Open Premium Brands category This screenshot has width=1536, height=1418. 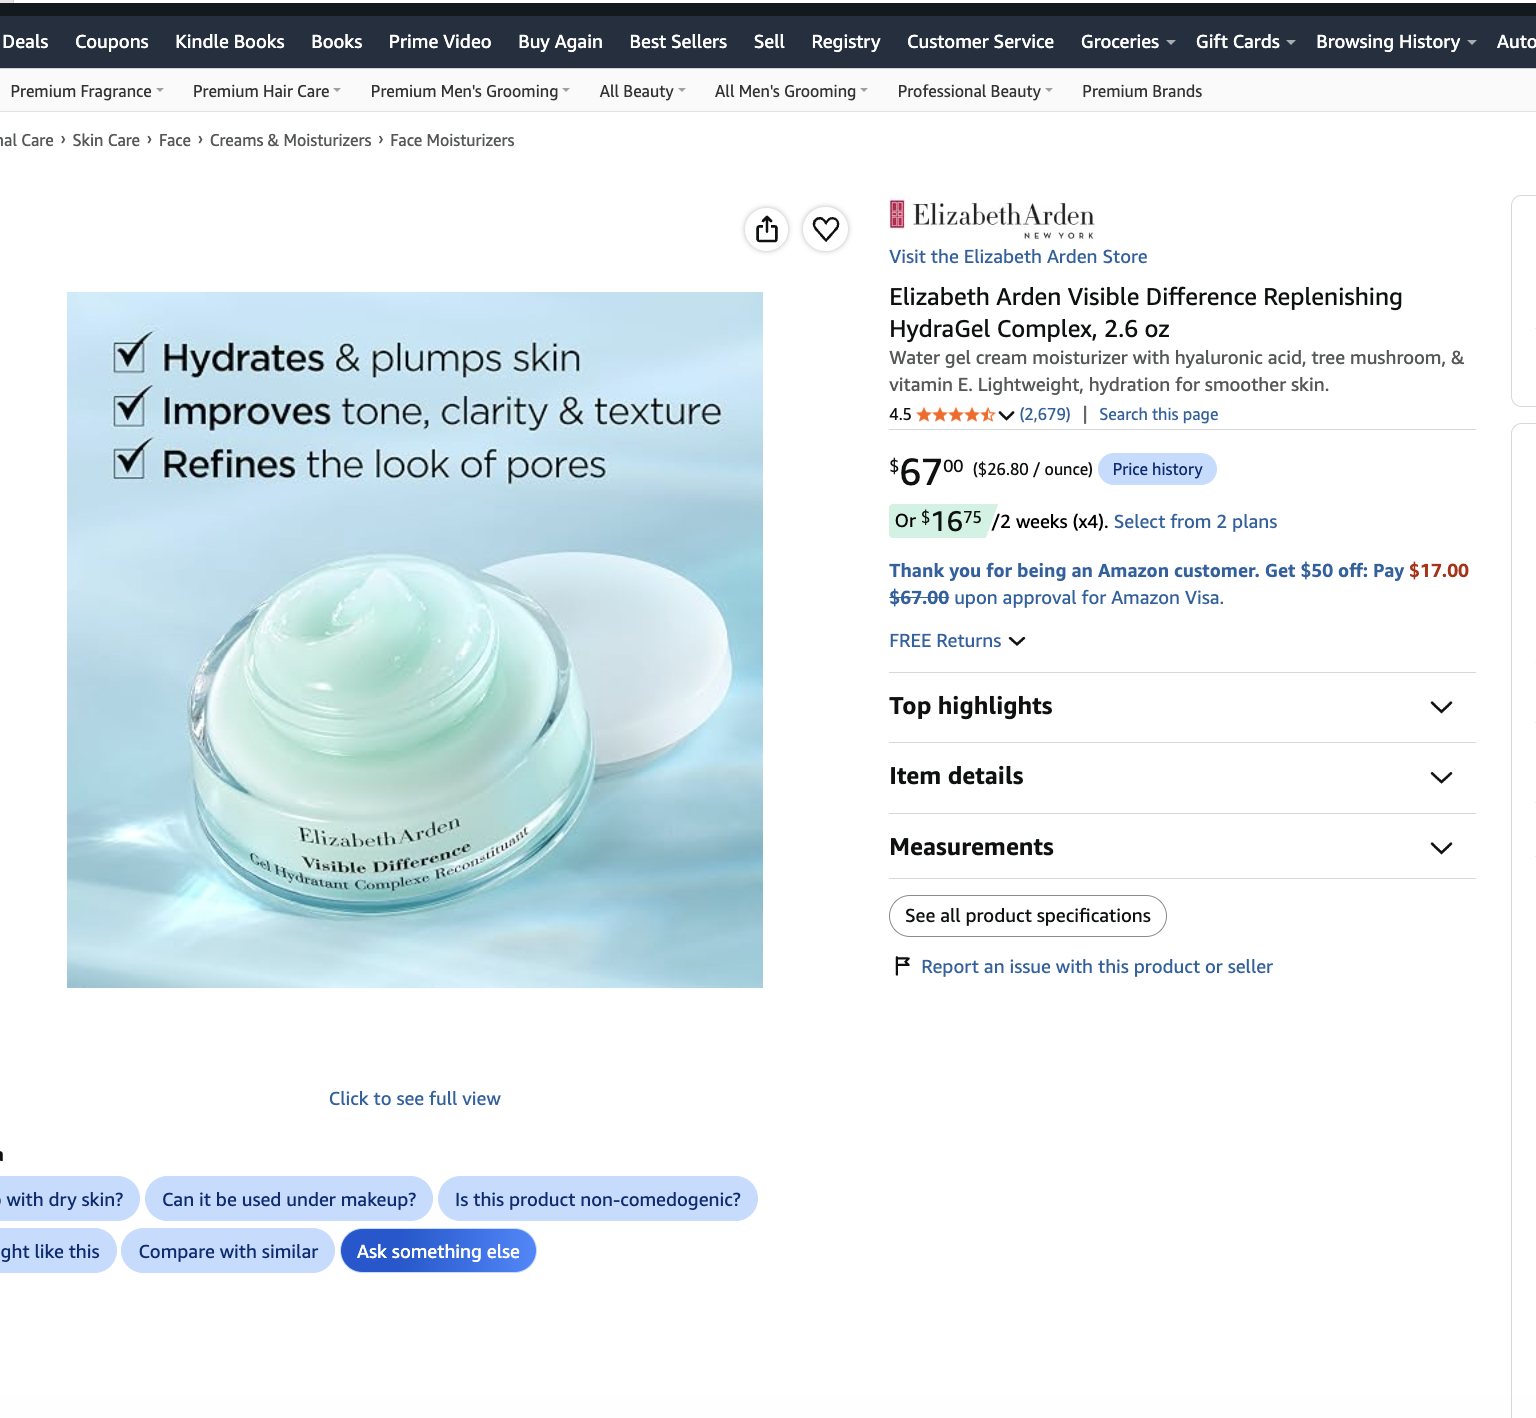click(1142, 91)
